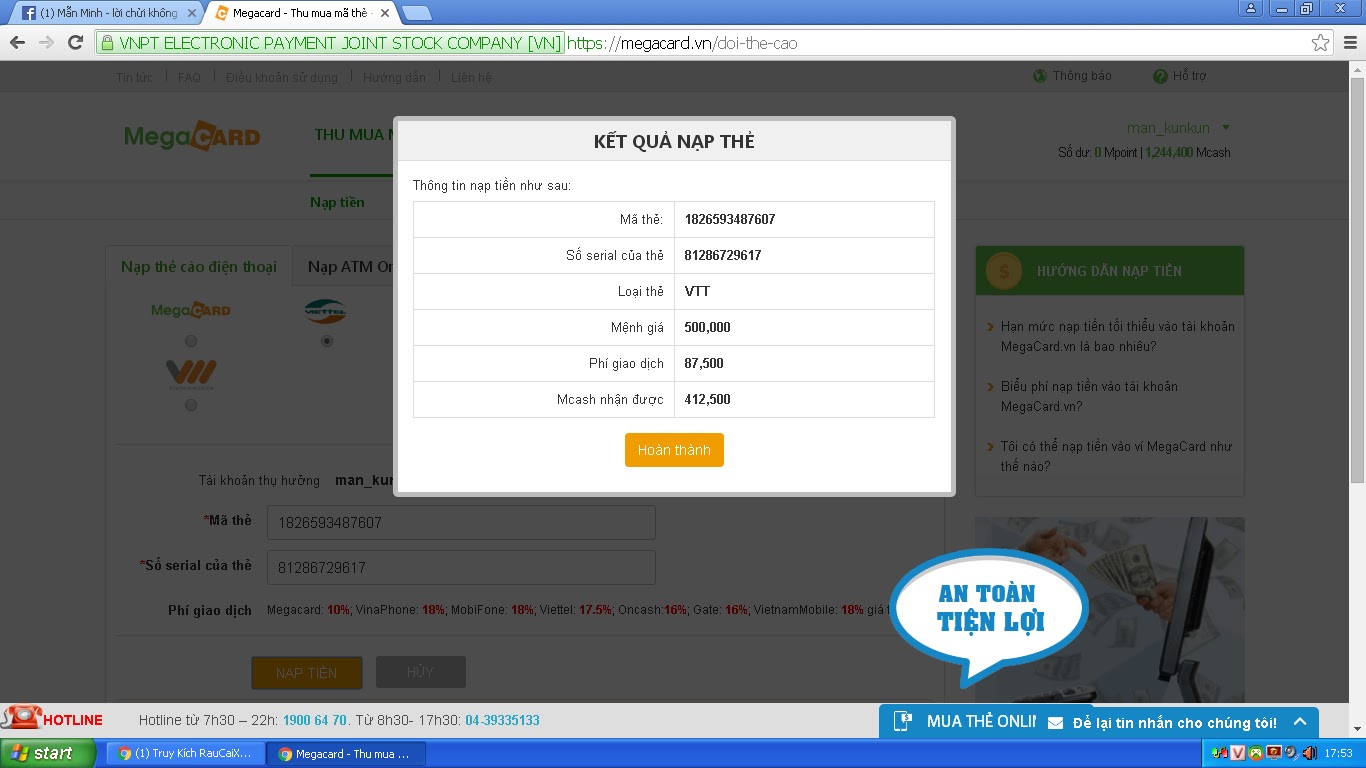Click the red Hotline phone icon
1366x768 pixels.
21,718
